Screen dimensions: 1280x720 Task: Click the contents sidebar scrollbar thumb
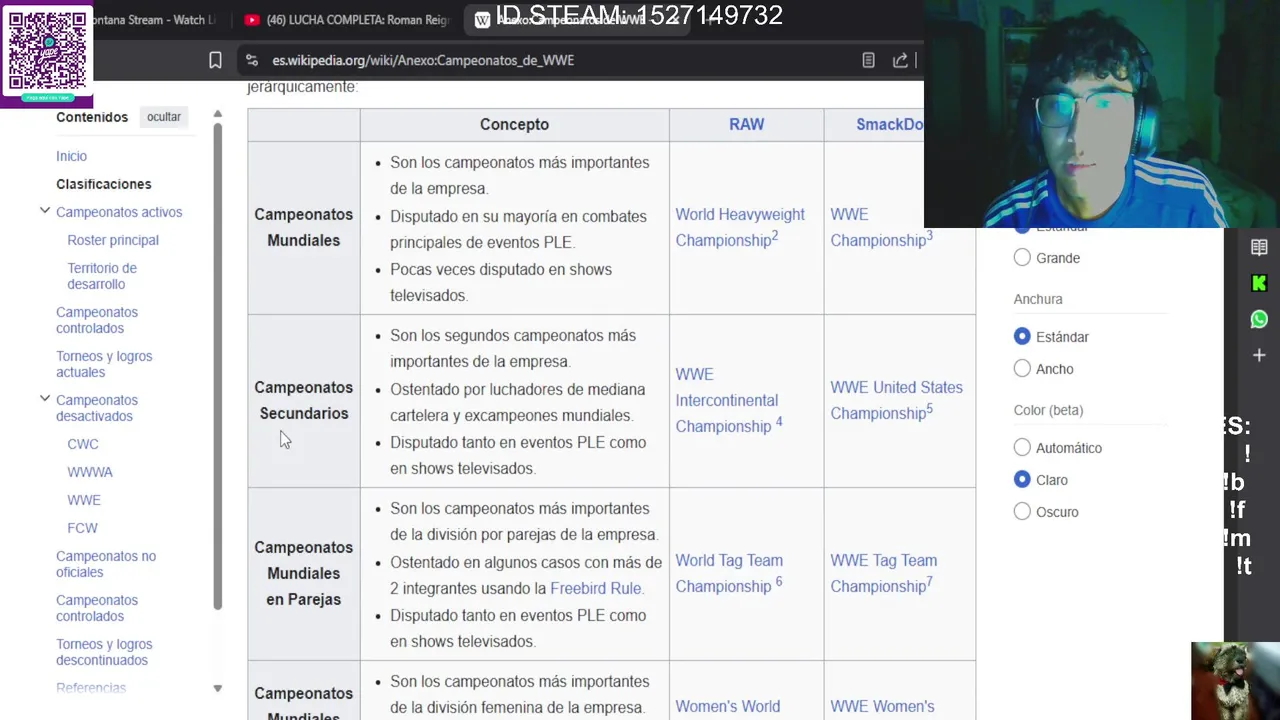(218, 367)
